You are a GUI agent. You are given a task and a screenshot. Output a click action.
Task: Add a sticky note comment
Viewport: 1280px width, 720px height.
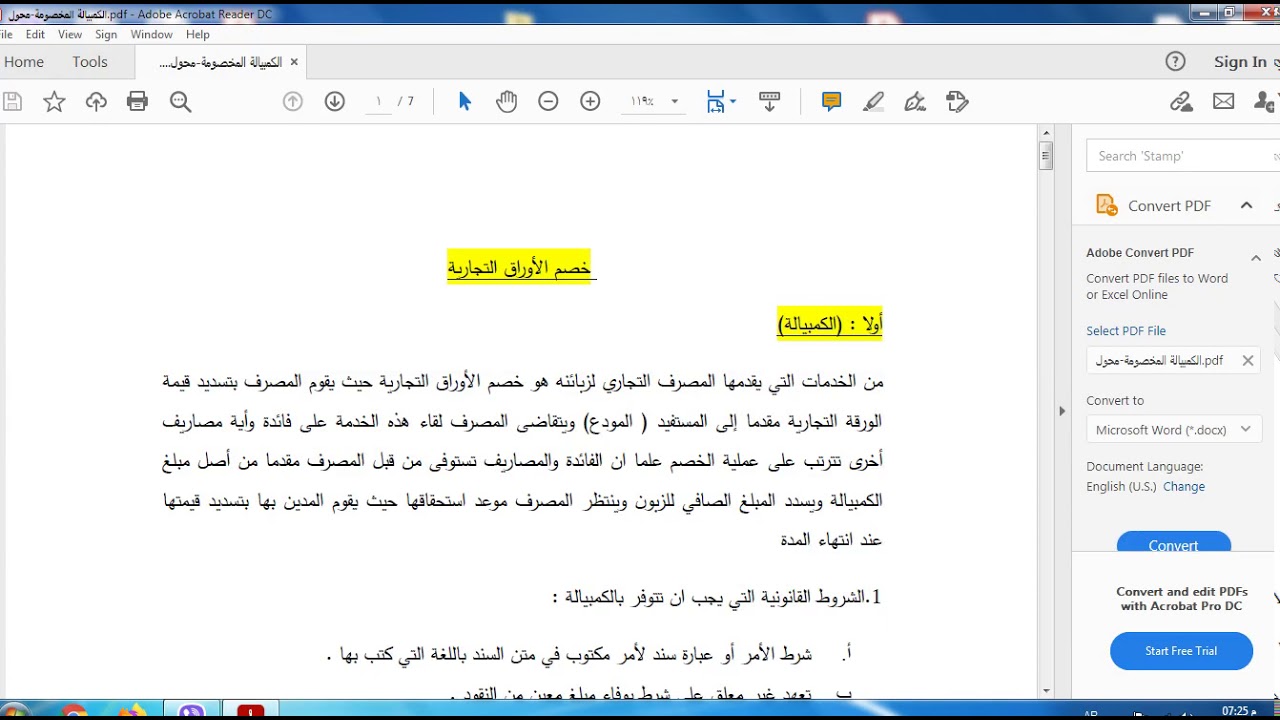coord(831,101)
